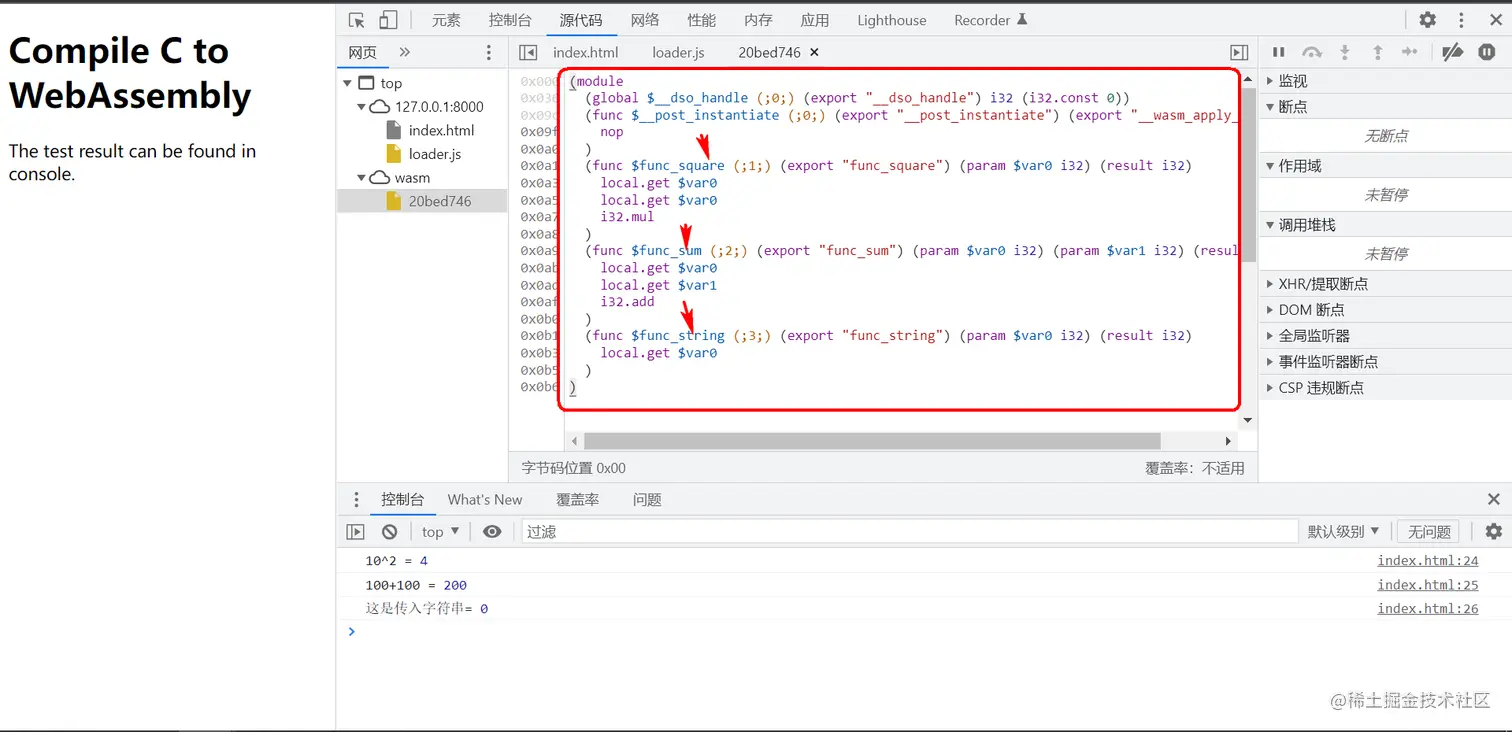Collapse the 127.0.0.1:8000 tree node

click(361, 107)
